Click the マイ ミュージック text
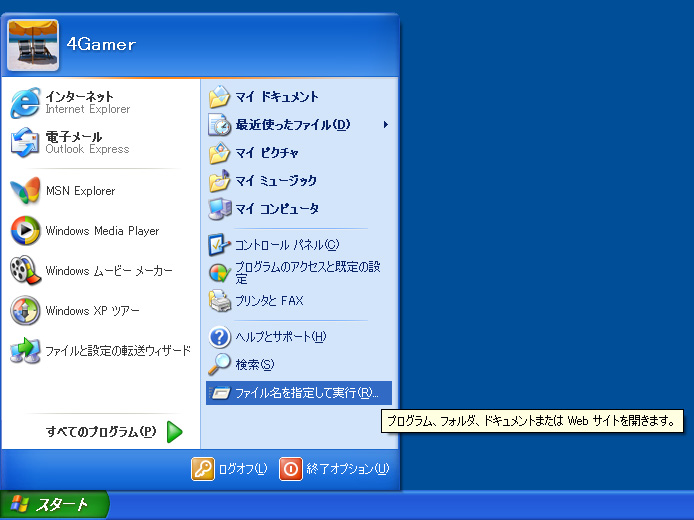 tap(276, 181)
